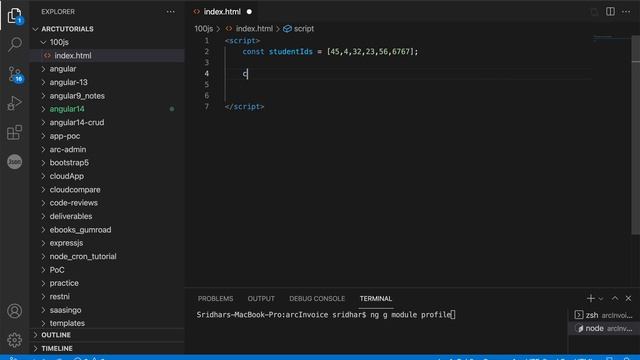Image resolution: width=640 pixels, height=360 pixels.
Task: Create a new terminal with plus icon
Action: click(x=590, y=299)
